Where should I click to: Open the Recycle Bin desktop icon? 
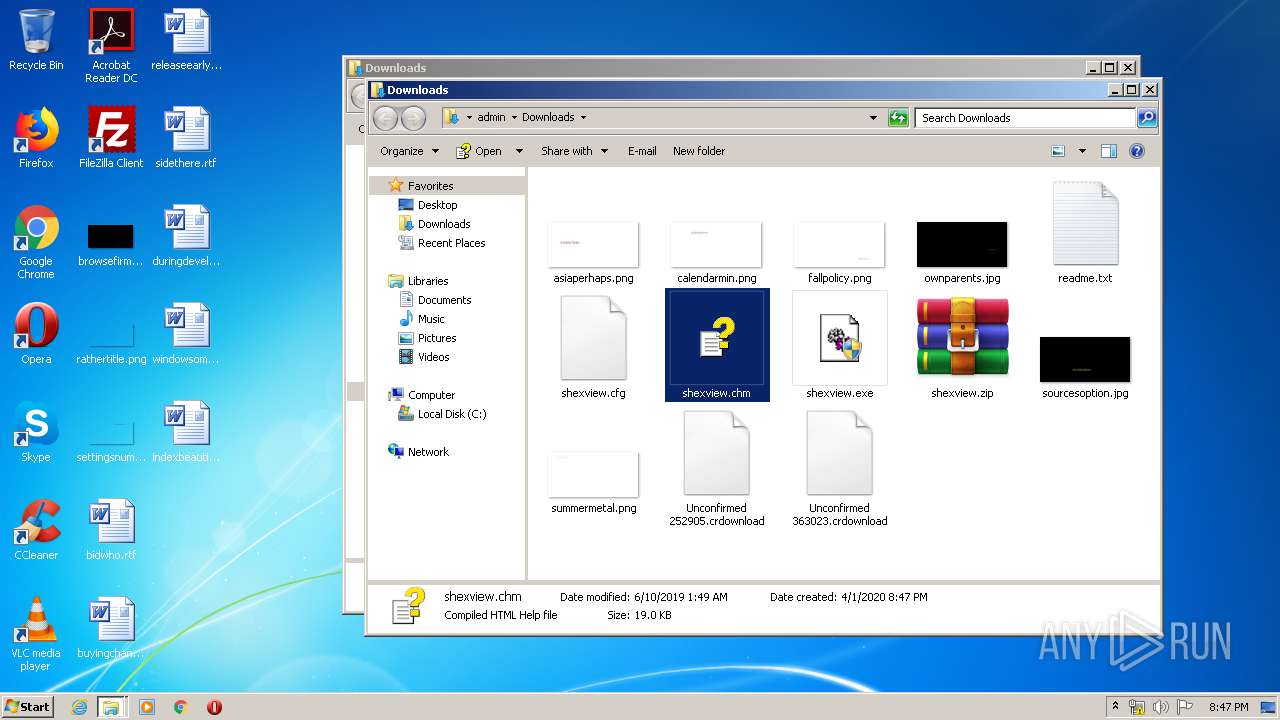click(x=36, y=40)
